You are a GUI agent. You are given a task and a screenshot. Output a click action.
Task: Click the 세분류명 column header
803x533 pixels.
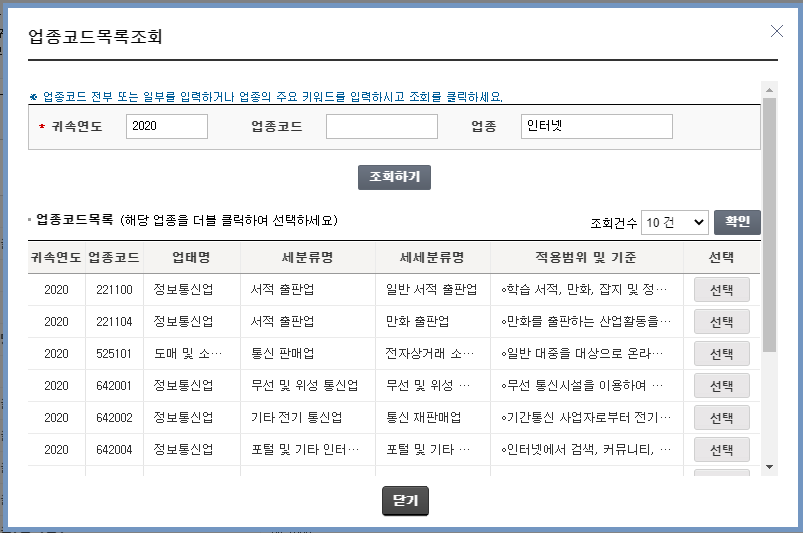pyautogui.click(x=307, y=257)
